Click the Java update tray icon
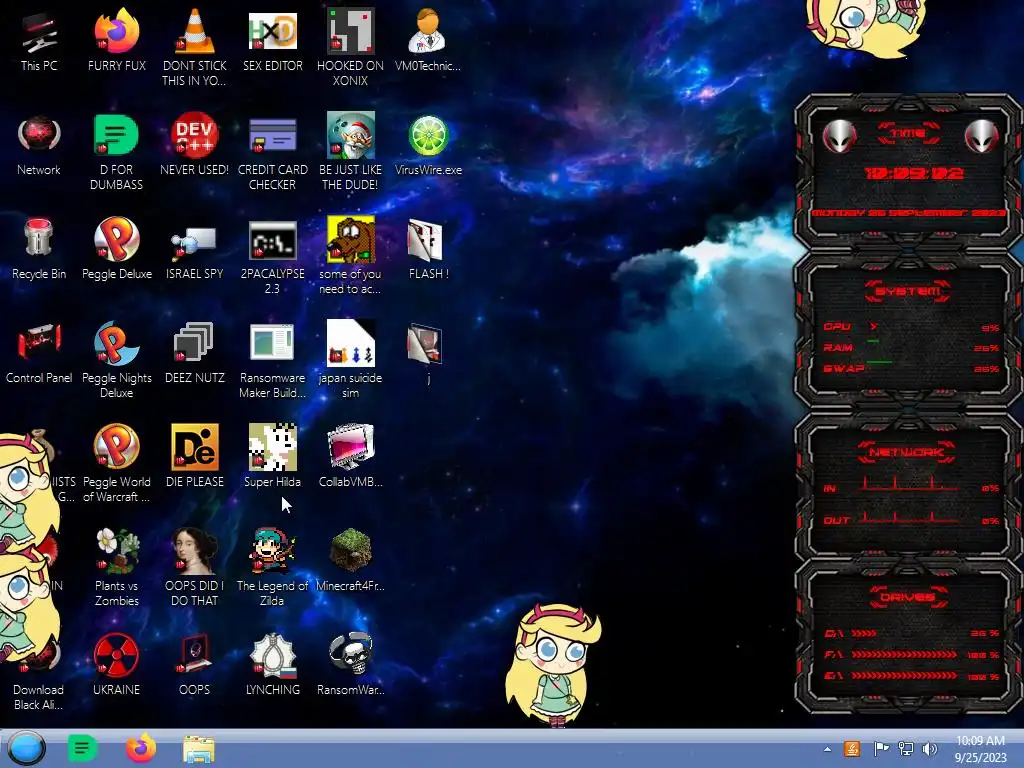Screen dimensions: 1024x768 click(x=852, y=749)
